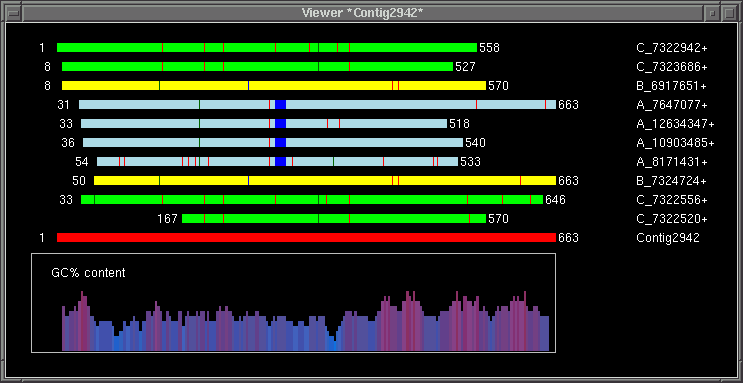Viewport: 743px width, 383px height.
Task: Click the C_7322556+ read label
Action: [x=672, y=200]
